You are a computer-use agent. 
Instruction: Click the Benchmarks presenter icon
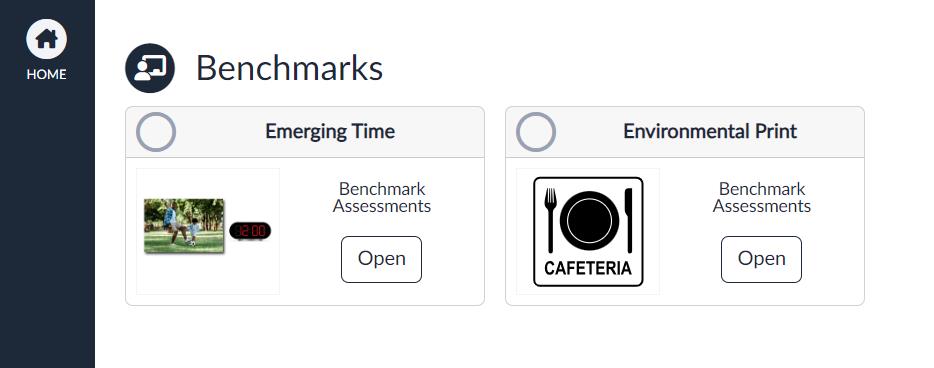(150, 68)
